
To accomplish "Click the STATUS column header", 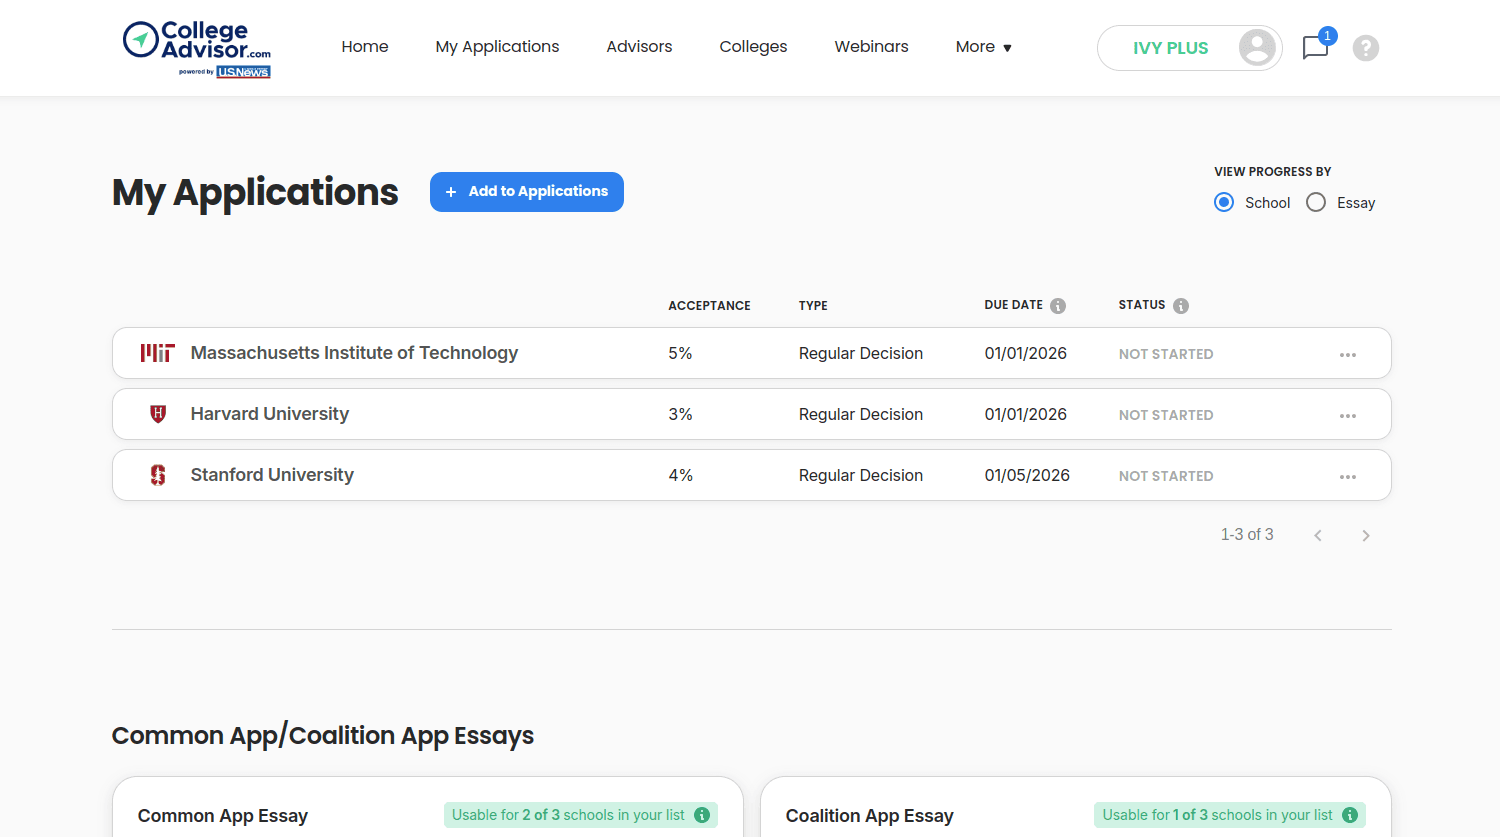I will tap(1142, 305).
